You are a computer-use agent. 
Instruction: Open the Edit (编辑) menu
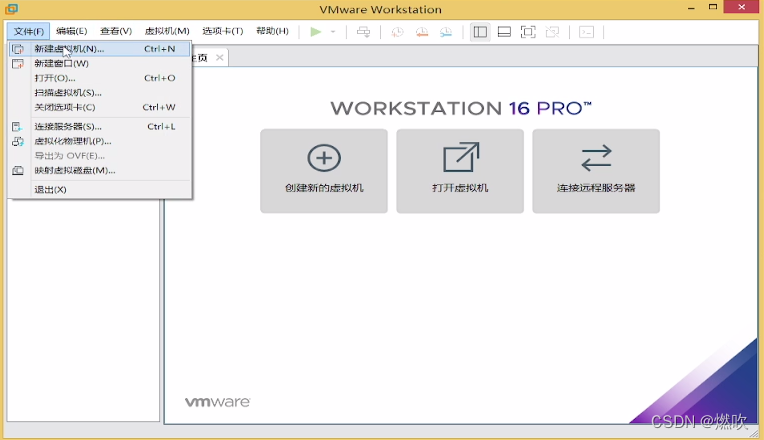pyautogui.click(x=72, y=31)
